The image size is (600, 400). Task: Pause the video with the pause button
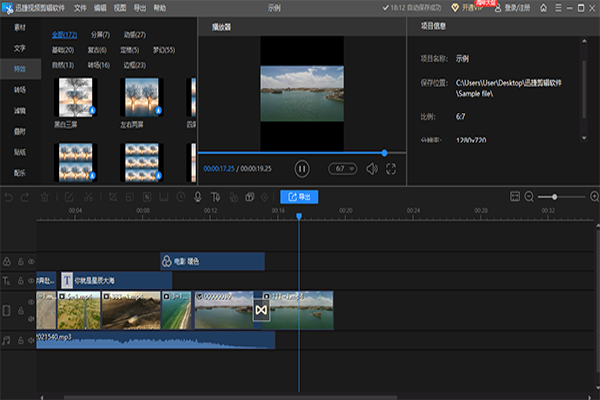pyautogui.click(x=302, y=169)
